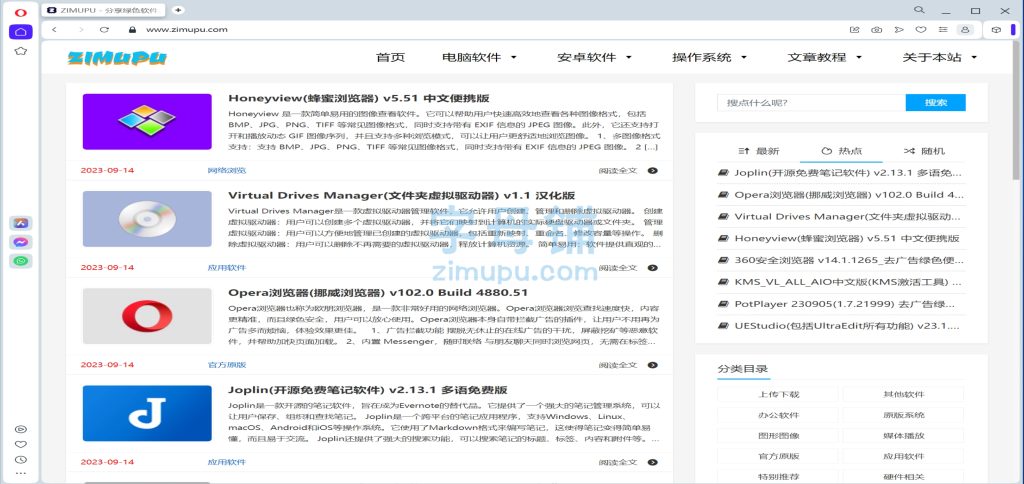Click the address bar URL www.zimupu.com
Image resolution: width=1024 pixels, height=484 pixels.
[186, 29]
